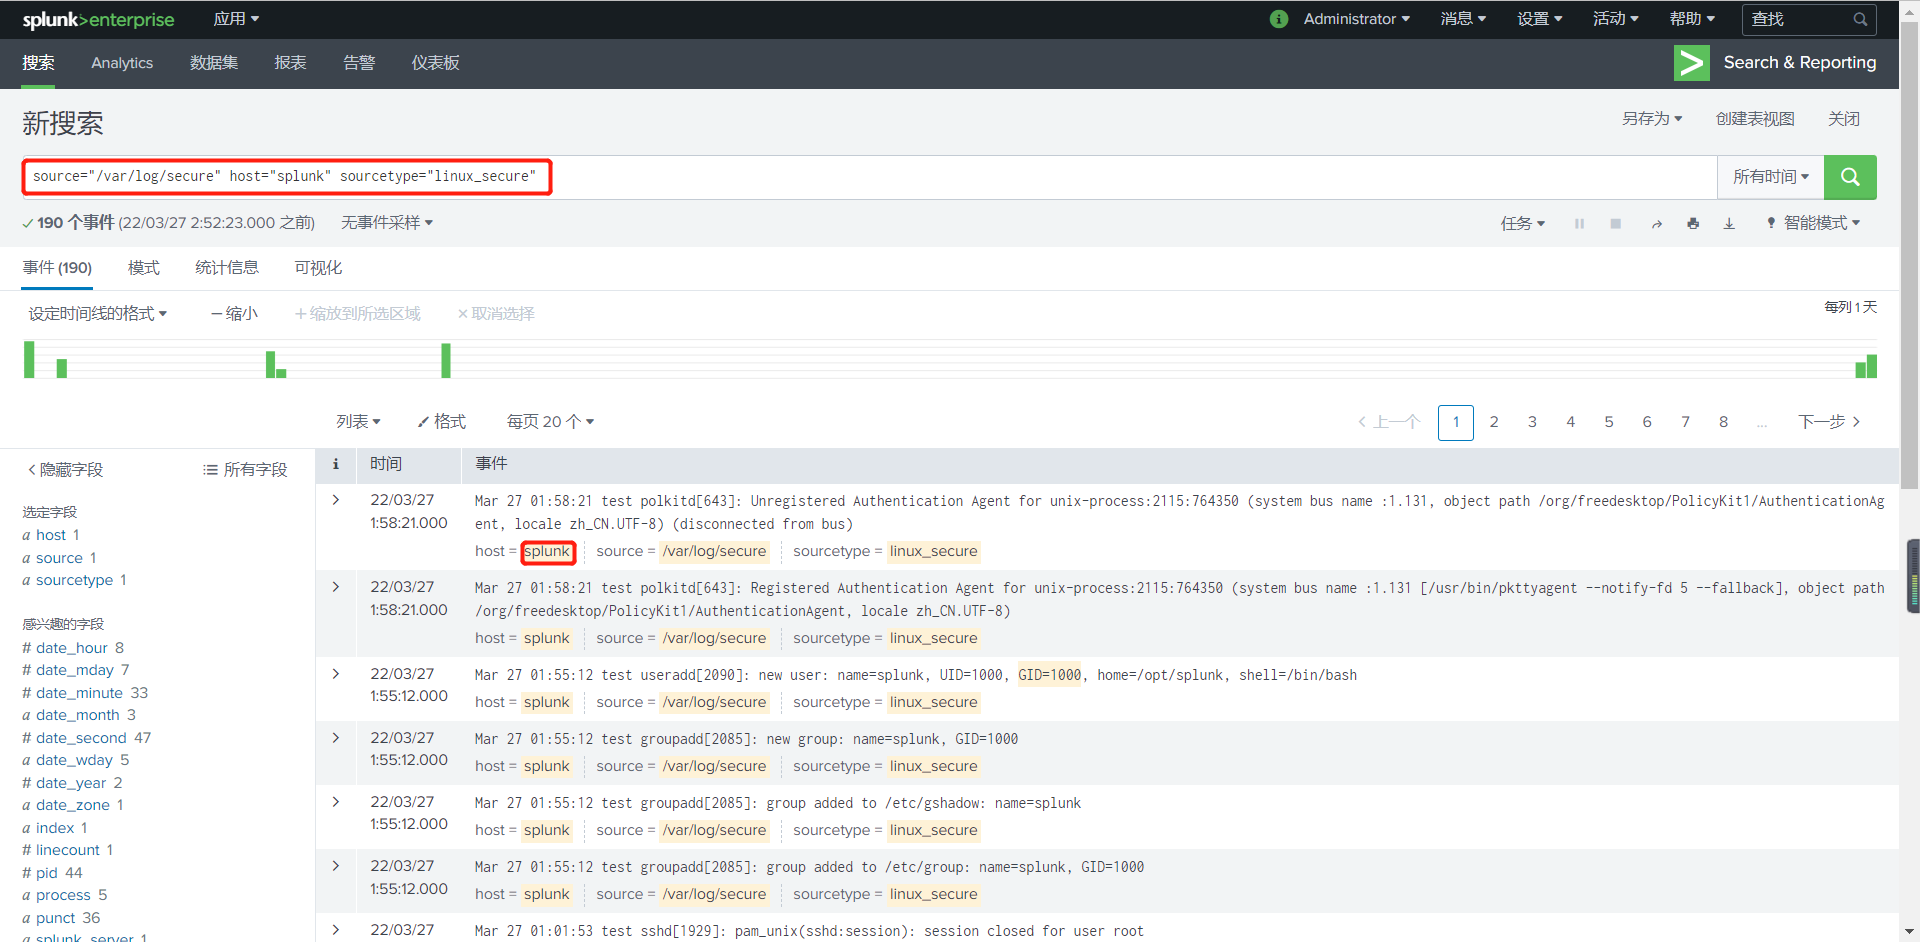Open the Help dropdown
The image size is (1920, 942).
point(1692,19)
